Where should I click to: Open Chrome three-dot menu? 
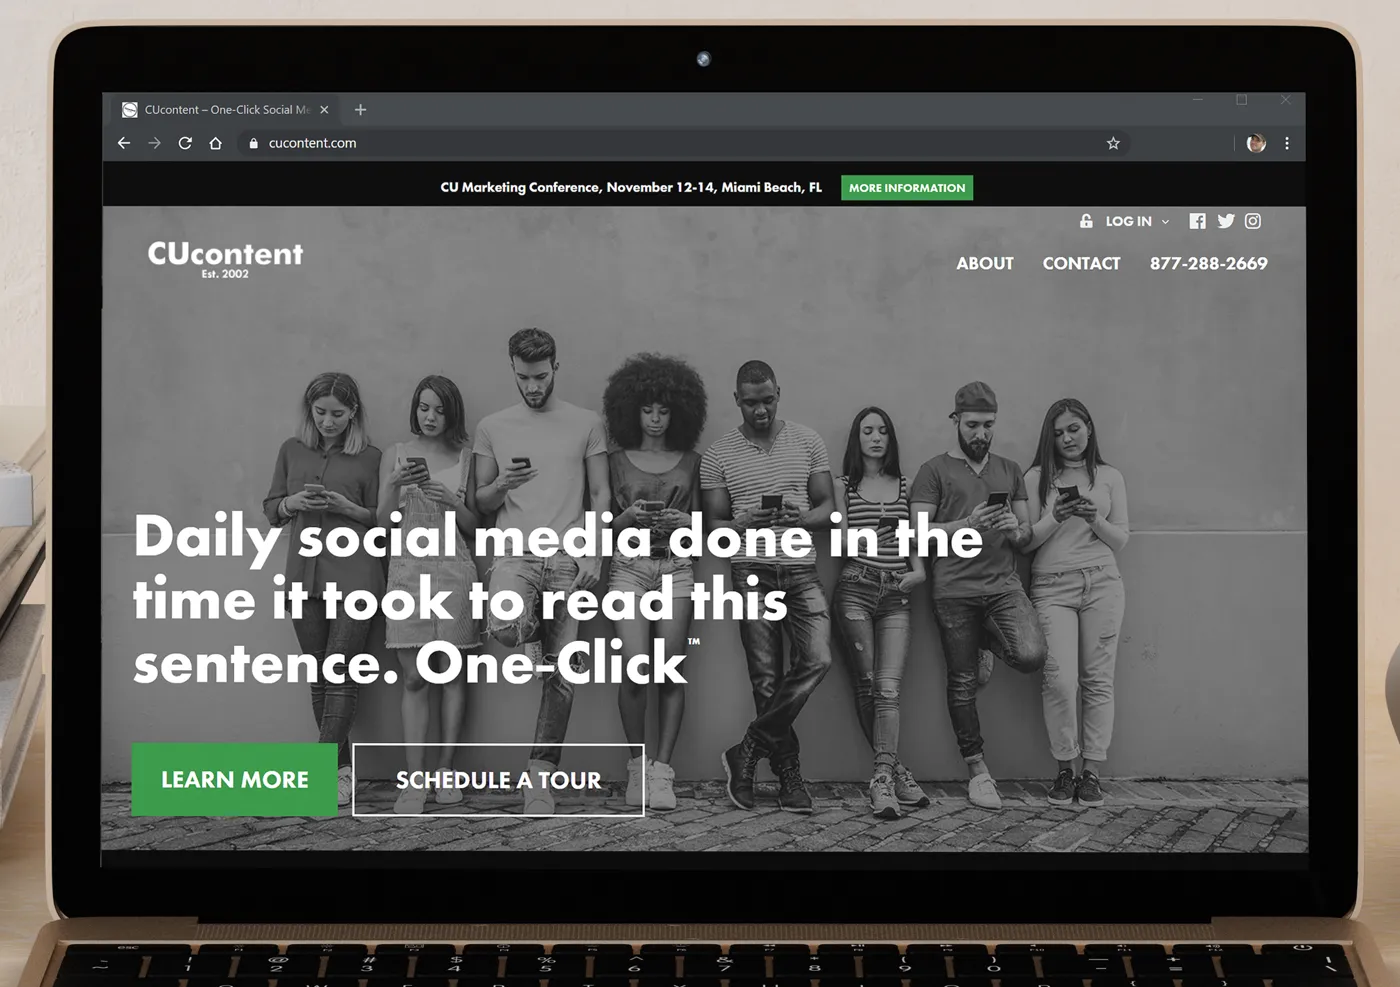tap(1287, 143)
